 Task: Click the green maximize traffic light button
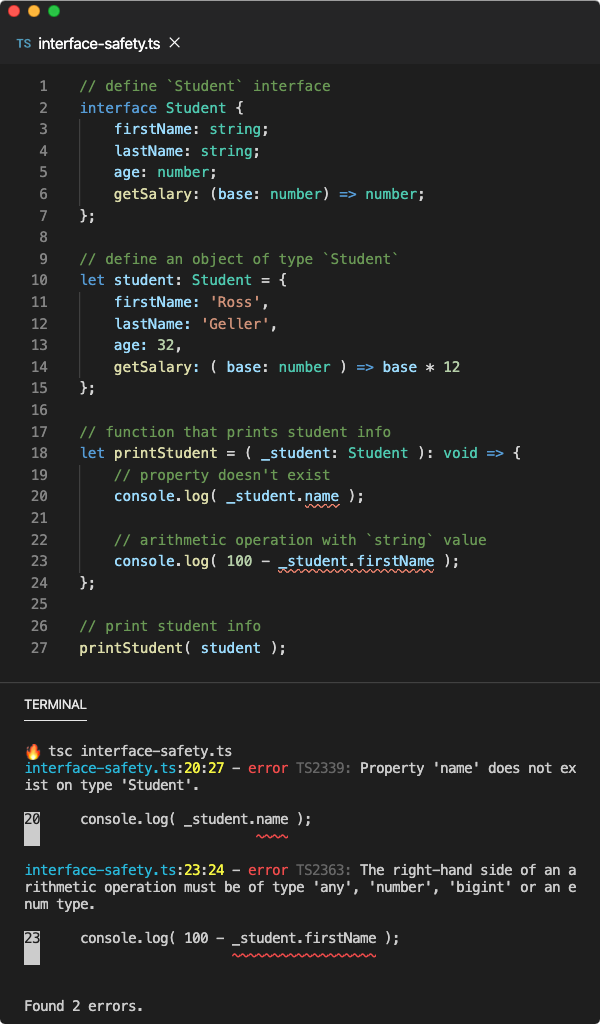coord(53,11)
